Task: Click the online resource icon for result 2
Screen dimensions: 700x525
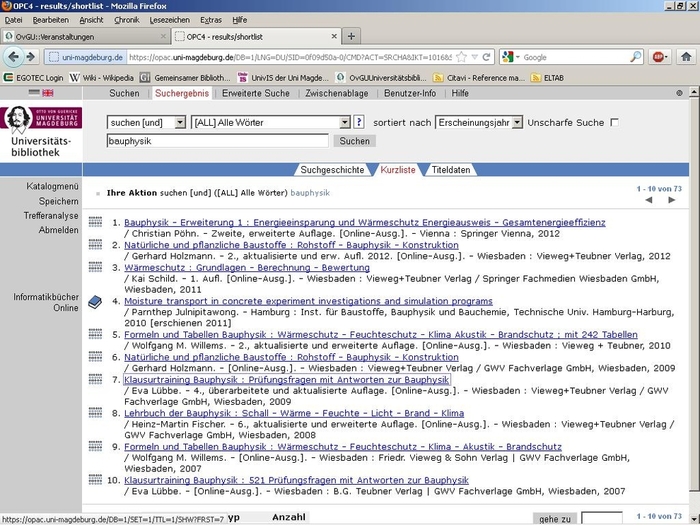Action: coord(96,244)
